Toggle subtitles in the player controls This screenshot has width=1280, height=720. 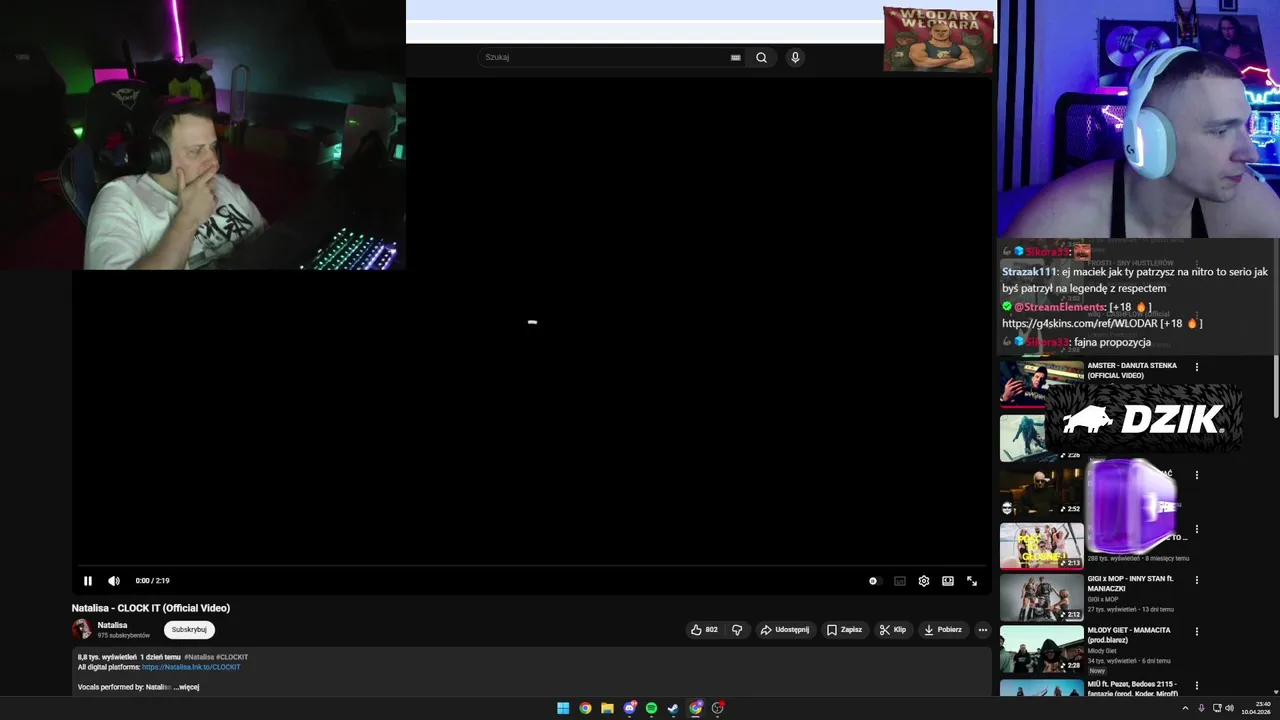900,581
